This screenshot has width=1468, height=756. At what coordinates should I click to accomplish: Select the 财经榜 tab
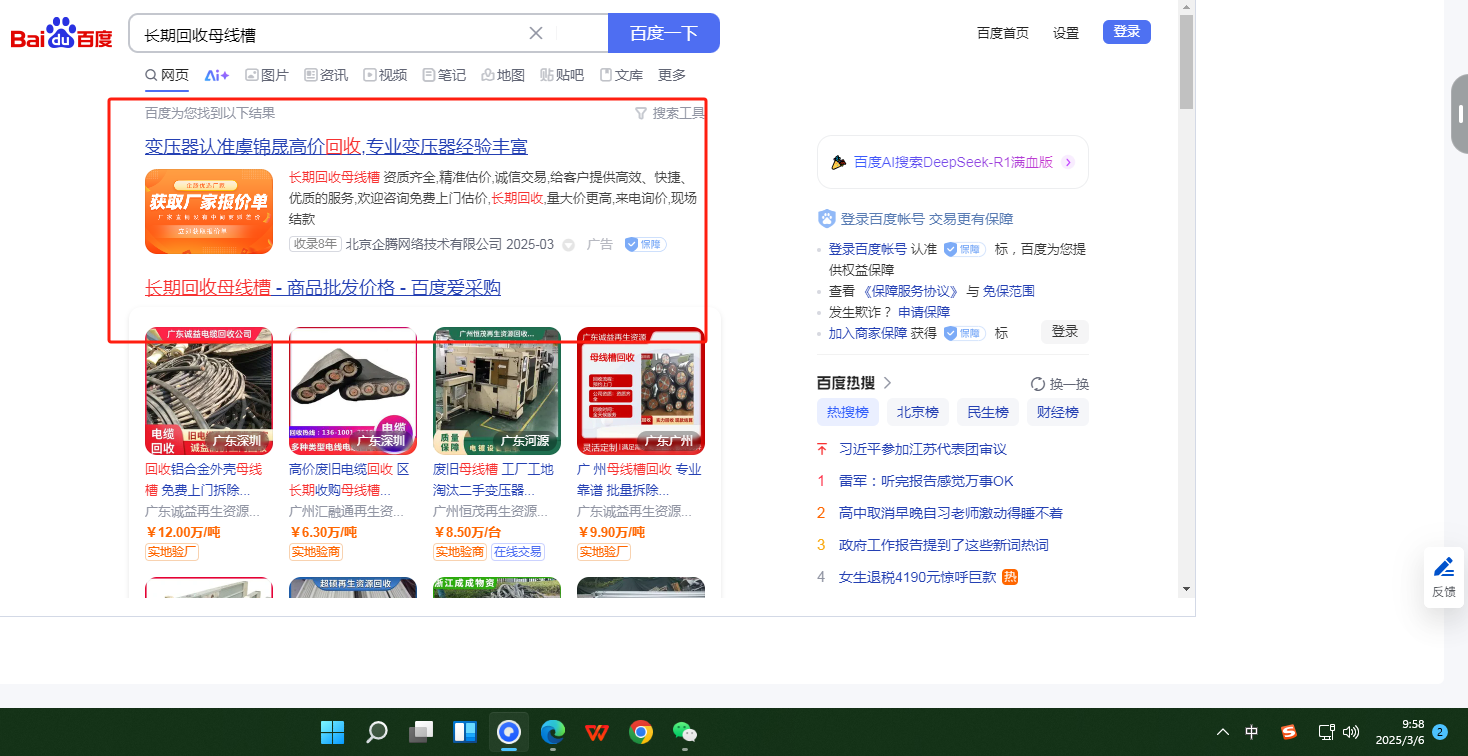click(1058, 412)
